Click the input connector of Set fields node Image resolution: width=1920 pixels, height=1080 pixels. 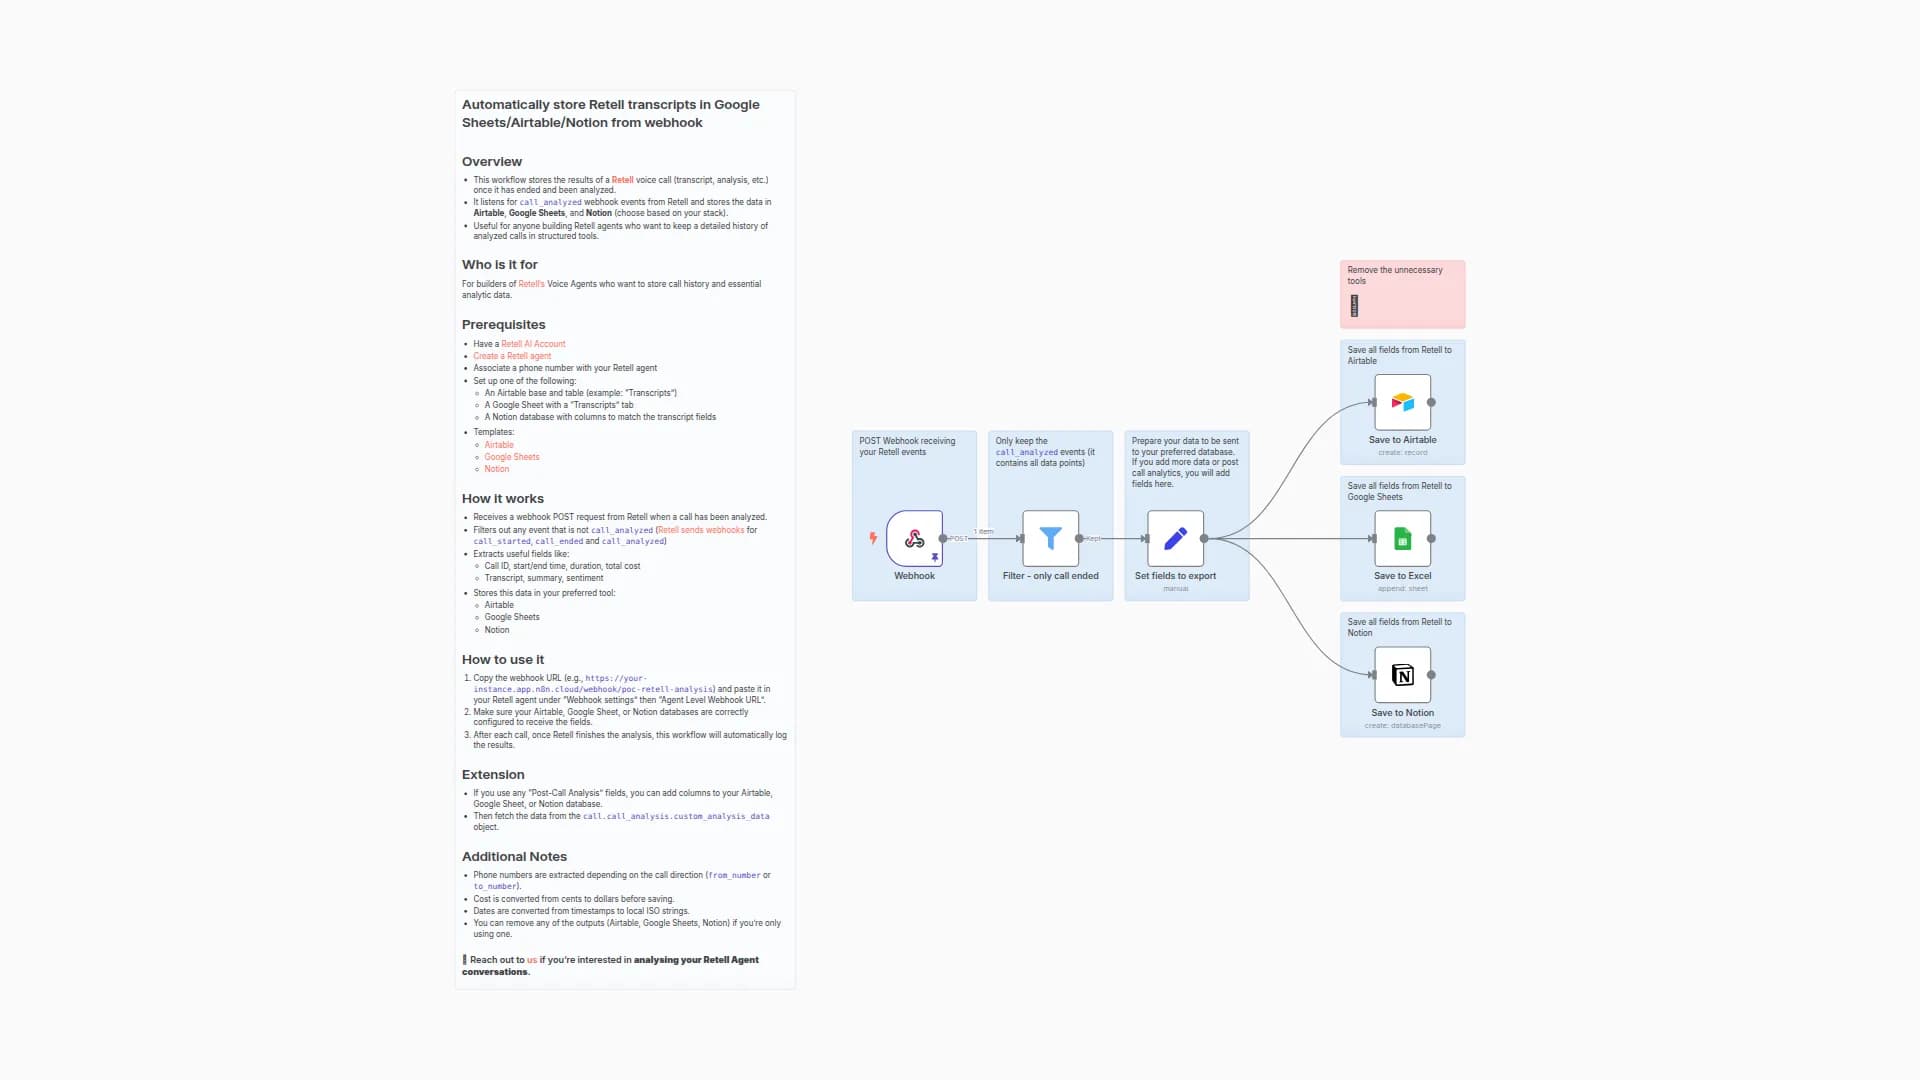click(1145, 539)
